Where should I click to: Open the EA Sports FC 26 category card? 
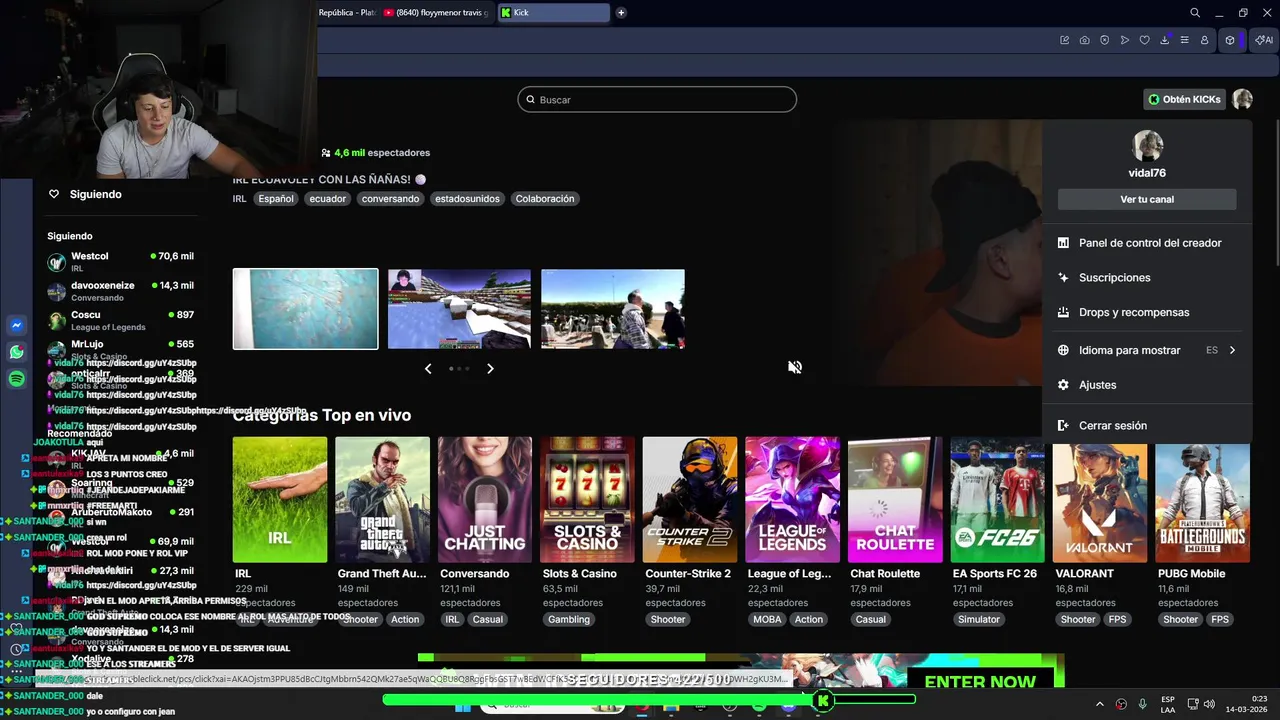pos(997,500)
